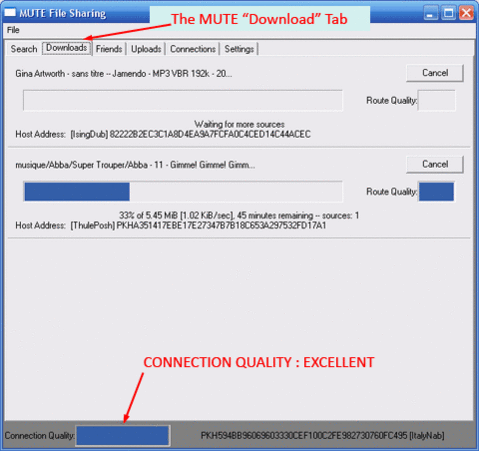Select the Downloads tab

point(67,48)
